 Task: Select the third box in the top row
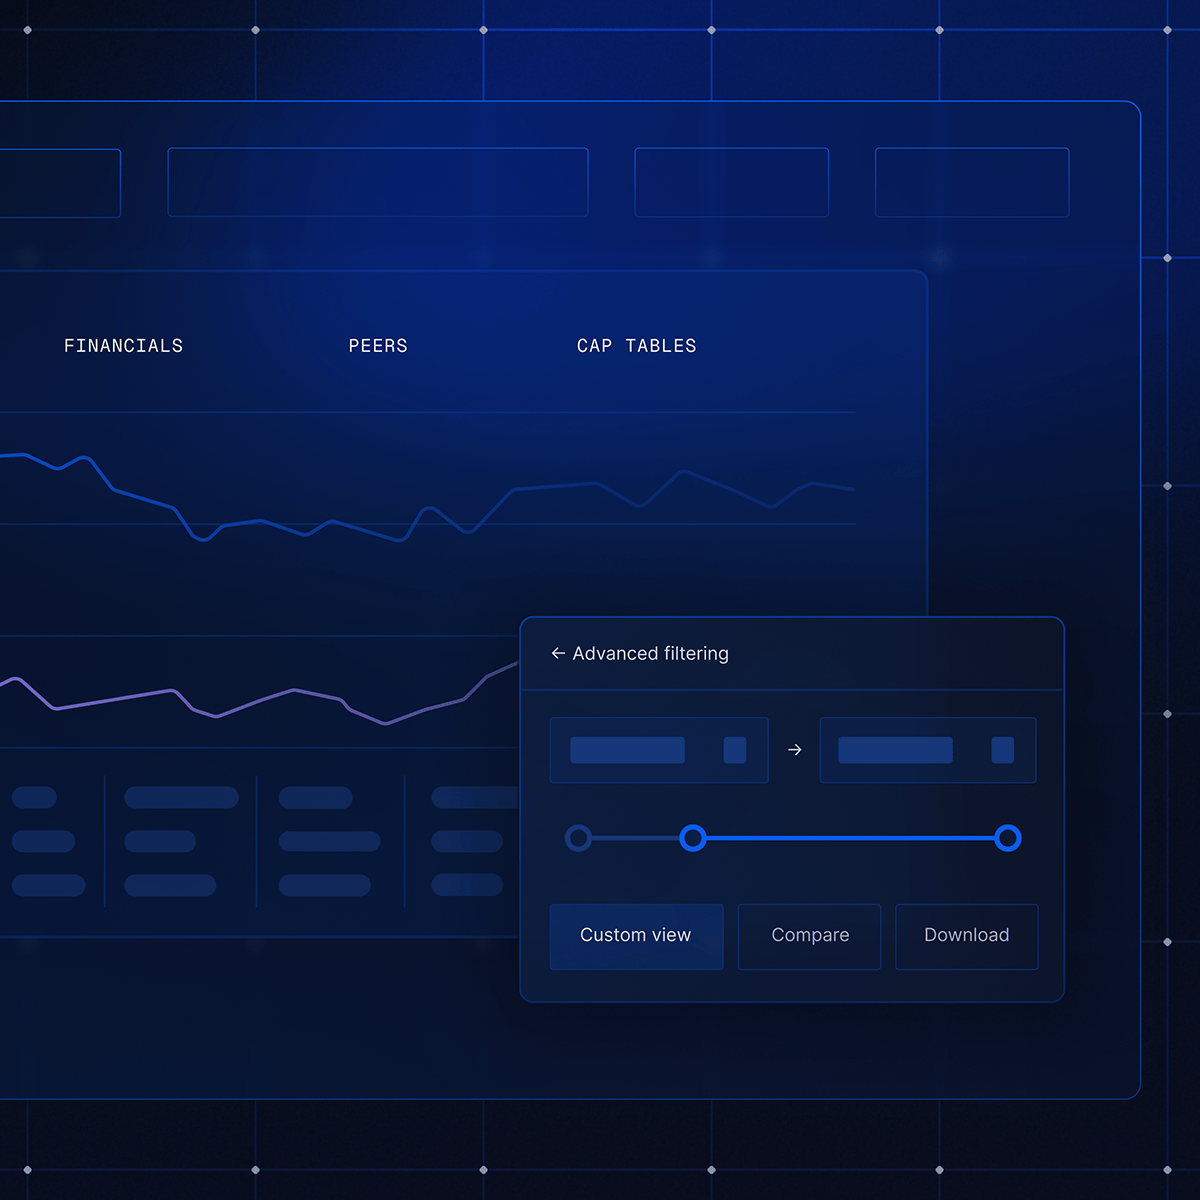coord(731,182)
